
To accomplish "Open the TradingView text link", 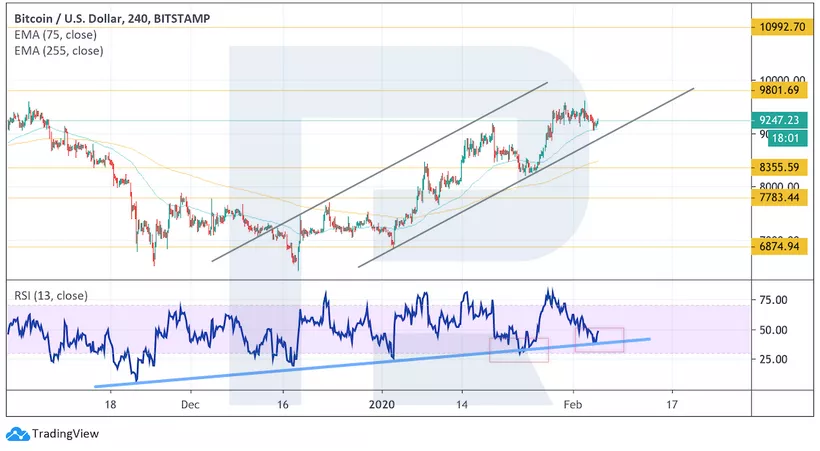I will 58,434.
